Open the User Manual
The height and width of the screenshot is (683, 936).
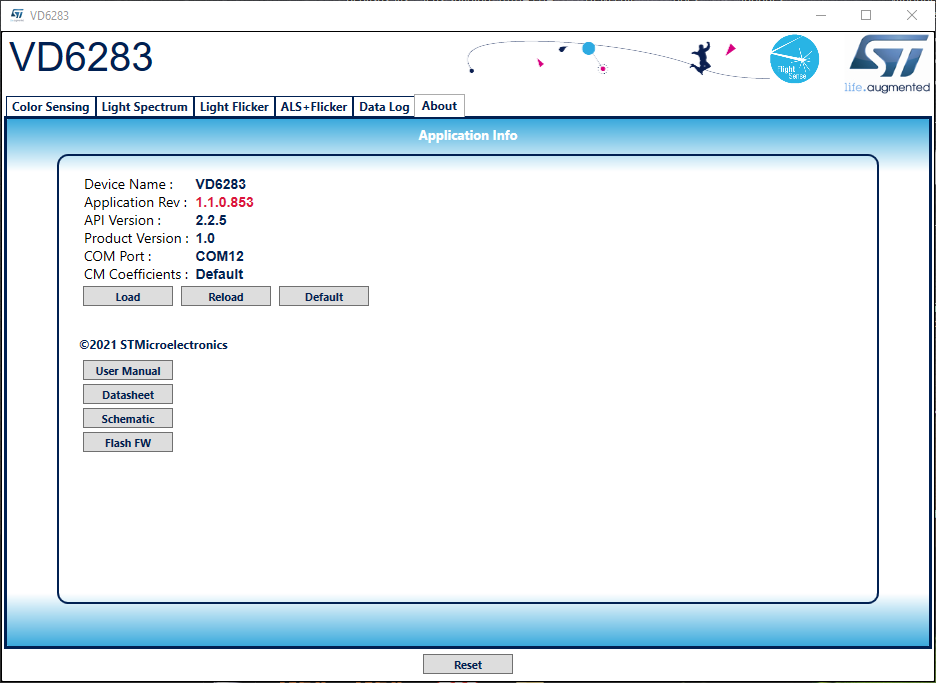pos(128,371)
